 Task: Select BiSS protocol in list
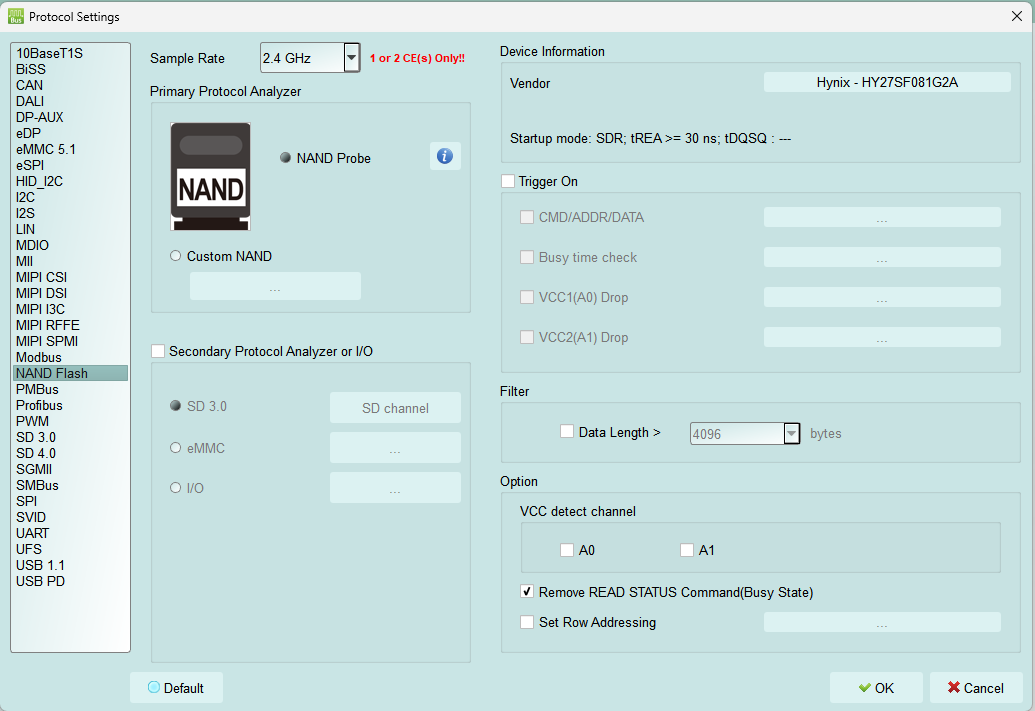click(71, 69)
